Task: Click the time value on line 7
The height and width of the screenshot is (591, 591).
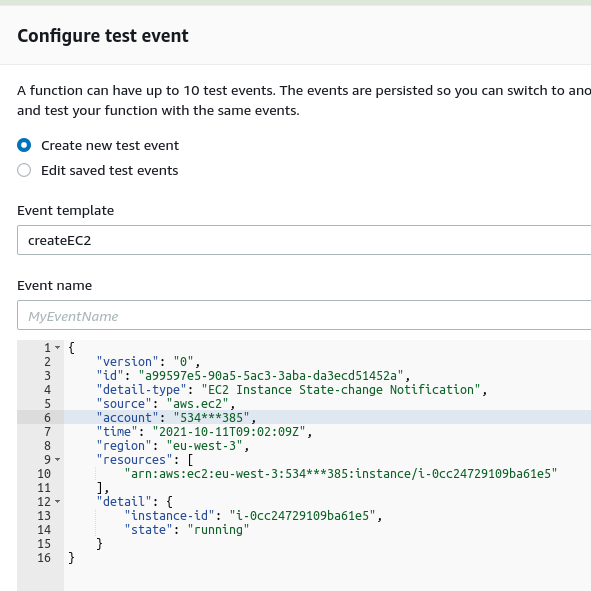Action: tap(229, 432)
